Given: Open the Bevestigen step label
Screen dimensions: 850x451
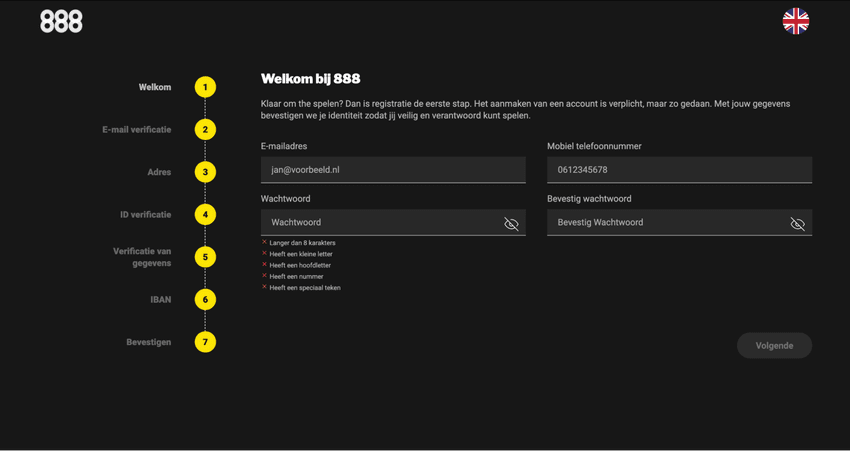Looking at the screenshot, I should tap(149, 342).
